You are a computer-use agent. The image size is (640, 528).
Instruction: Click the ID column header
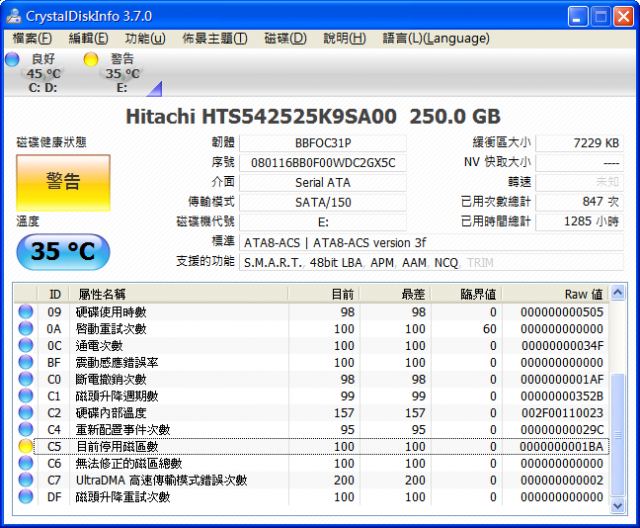tap(53, 294)
